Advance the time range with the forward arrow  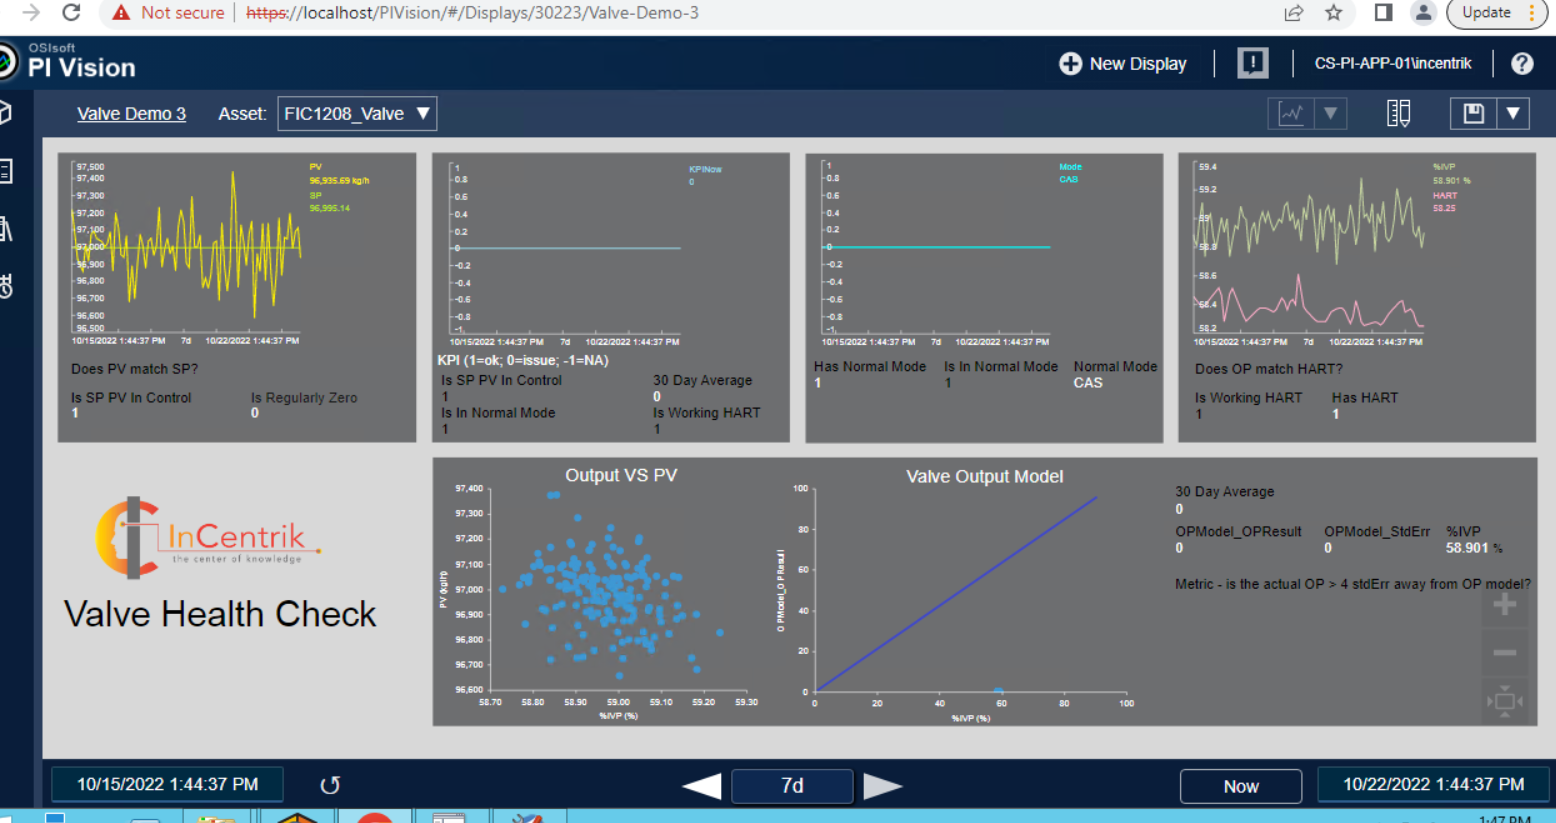[x=884, y=786]
